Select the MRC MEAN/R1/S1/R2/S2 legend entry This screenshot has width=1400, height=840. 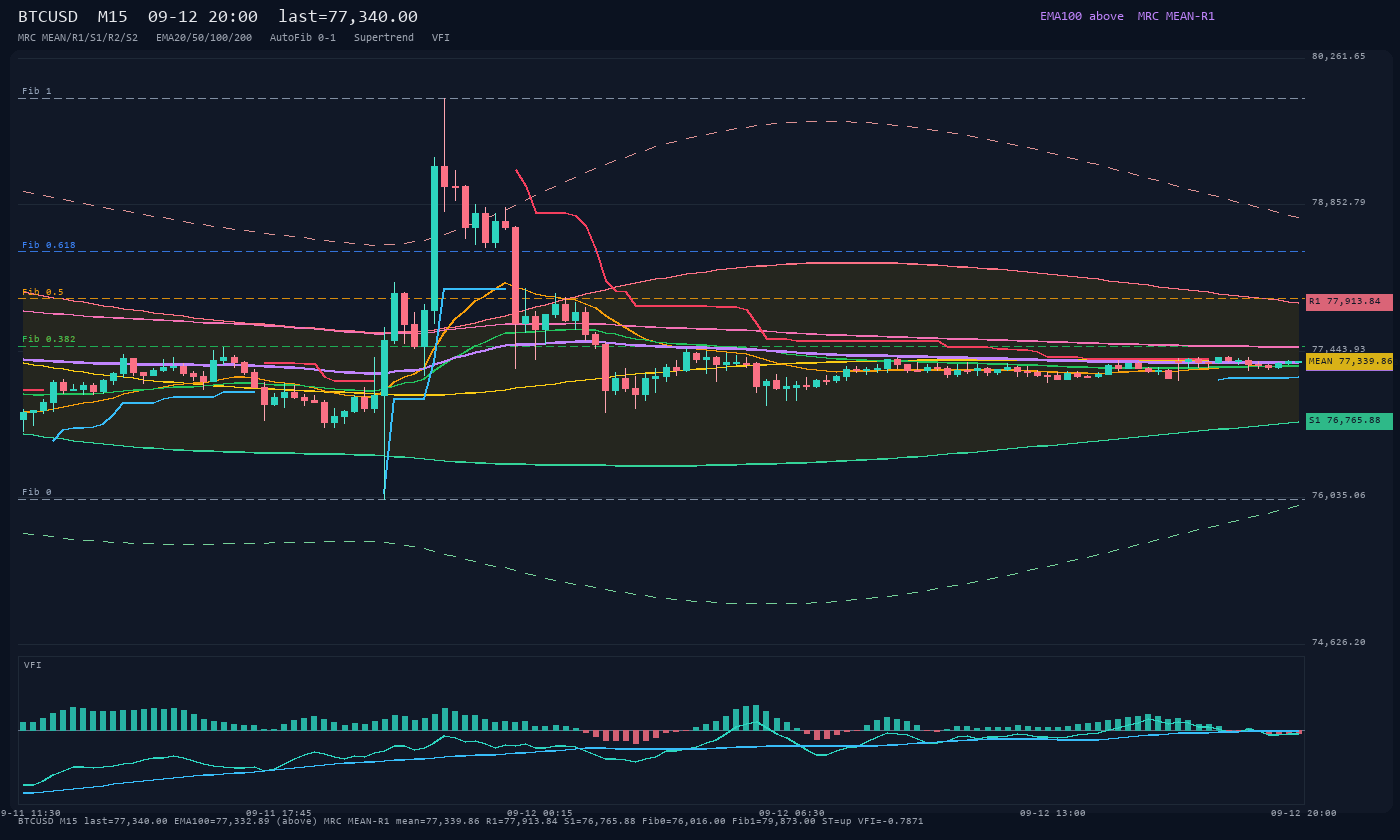click(x=78, y=38)
